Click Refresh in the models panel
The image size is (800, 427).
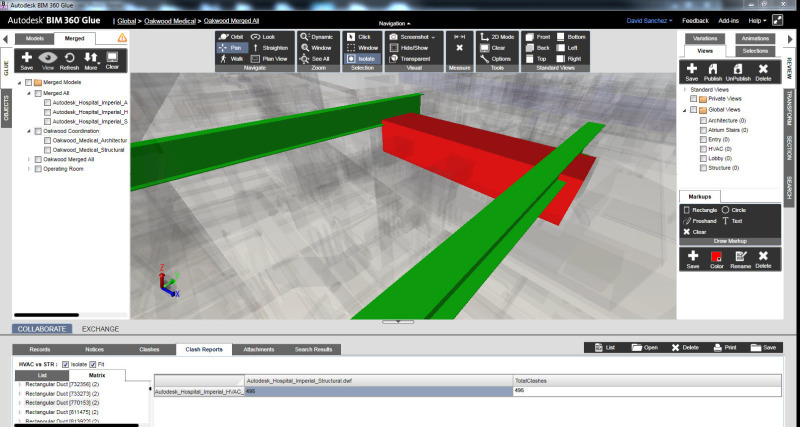pos(69,61)
